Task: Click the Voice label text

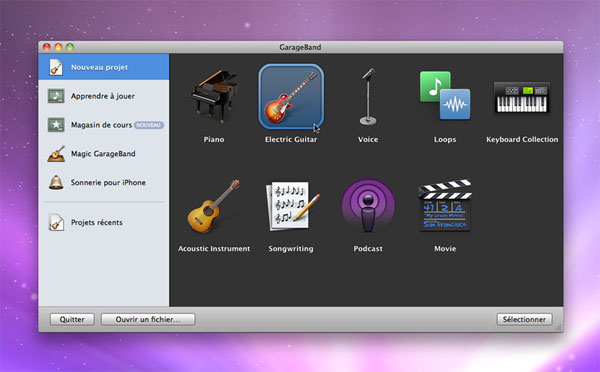Action: pyautogui.click(x=368, y=139)
